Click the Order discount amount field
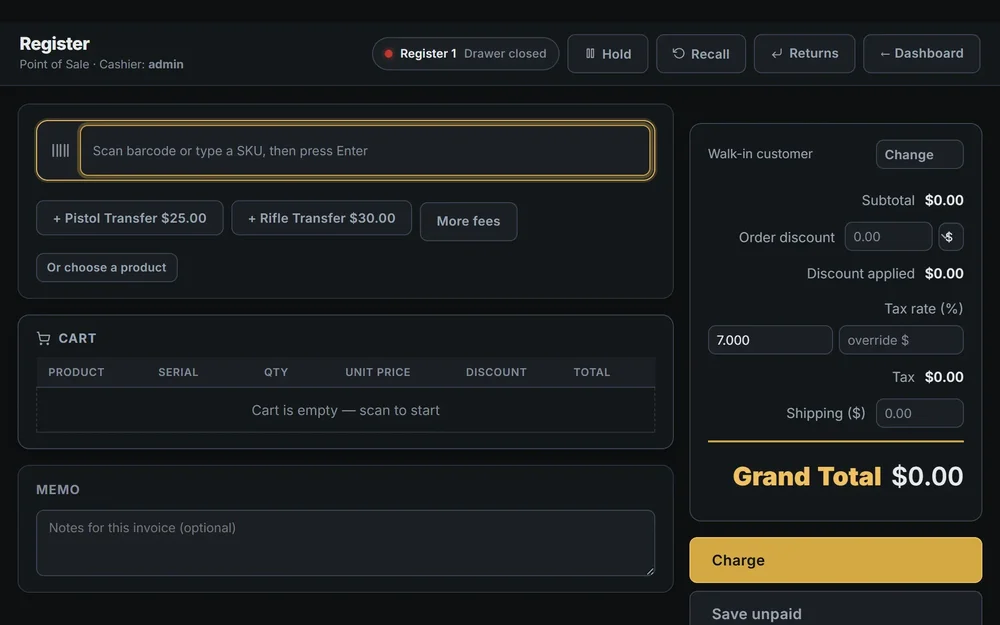1000x625 pixels. point(888,237)
